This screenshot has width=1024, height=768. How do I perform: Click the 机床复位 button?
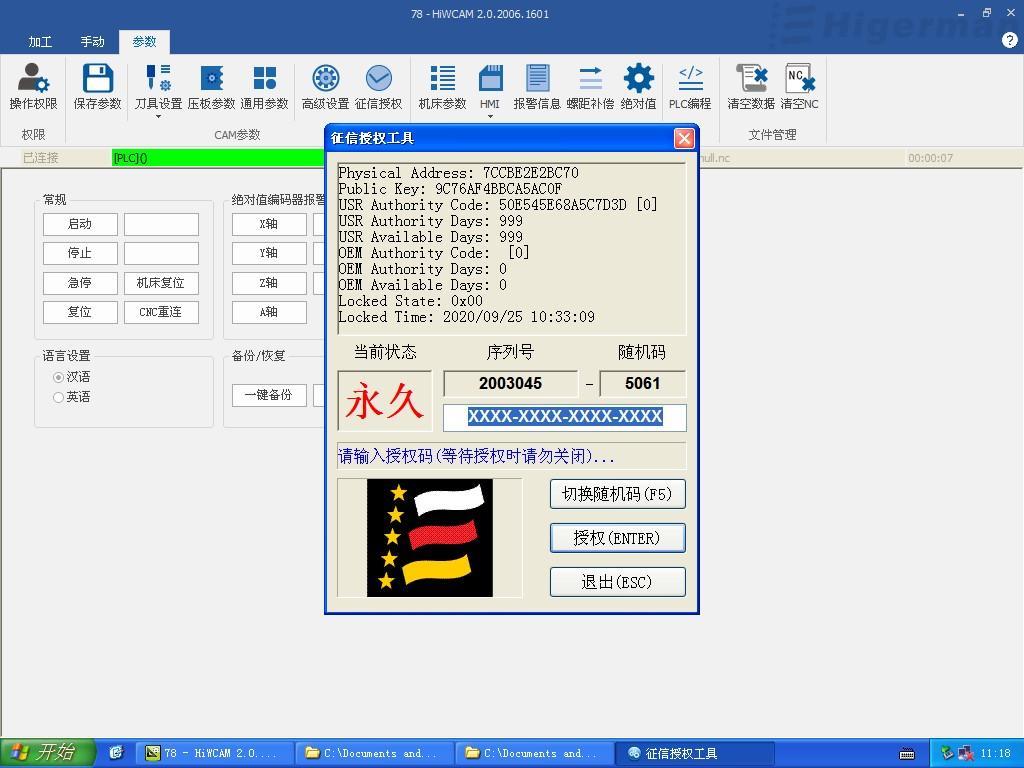pyautogui.click(x=161, y=283)
